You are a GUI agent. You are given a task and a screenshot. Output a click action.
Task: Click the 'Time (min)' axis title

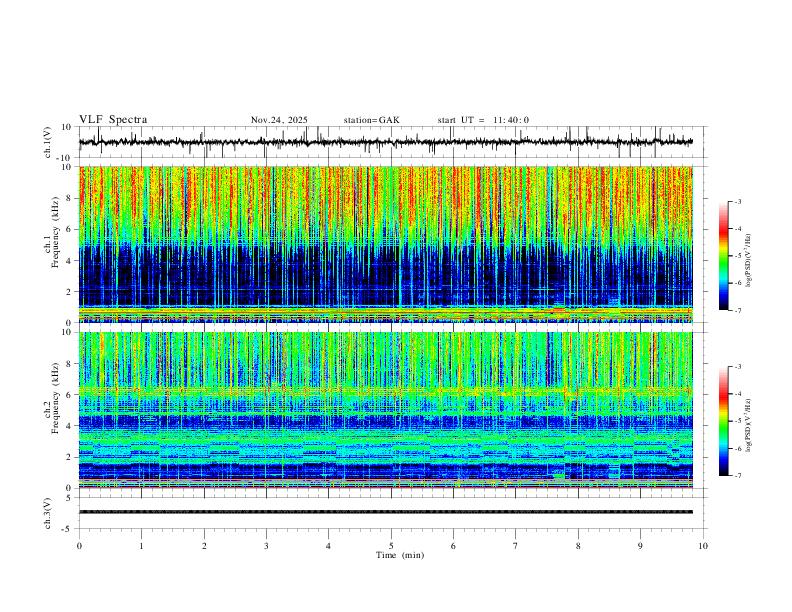(x=400, y=555)
